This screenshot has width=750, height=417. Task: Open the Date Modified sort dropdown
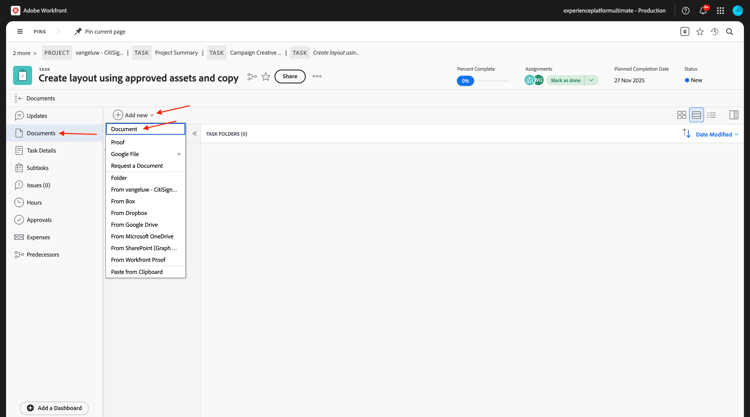coord(717,134)
